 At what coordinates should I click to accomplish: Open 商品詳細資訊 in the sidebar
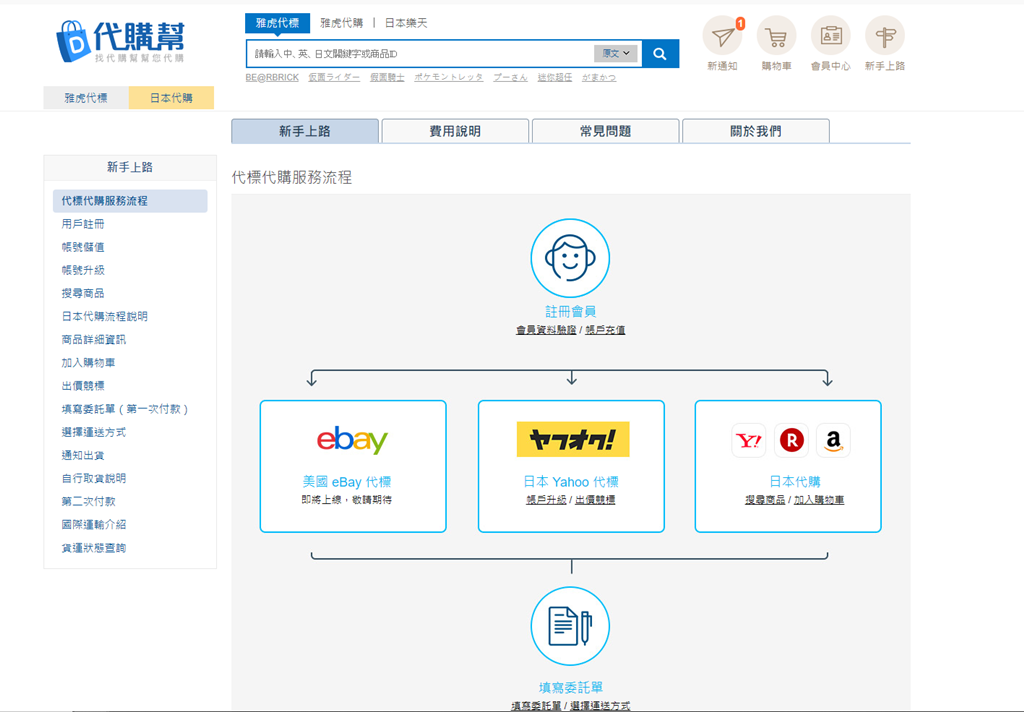point(93,340)
